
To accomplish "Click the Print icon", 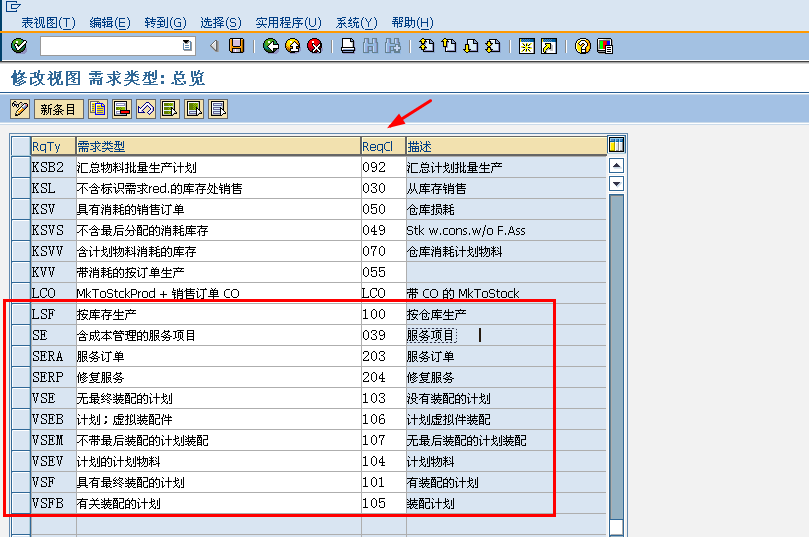I will tap(348, 46).
